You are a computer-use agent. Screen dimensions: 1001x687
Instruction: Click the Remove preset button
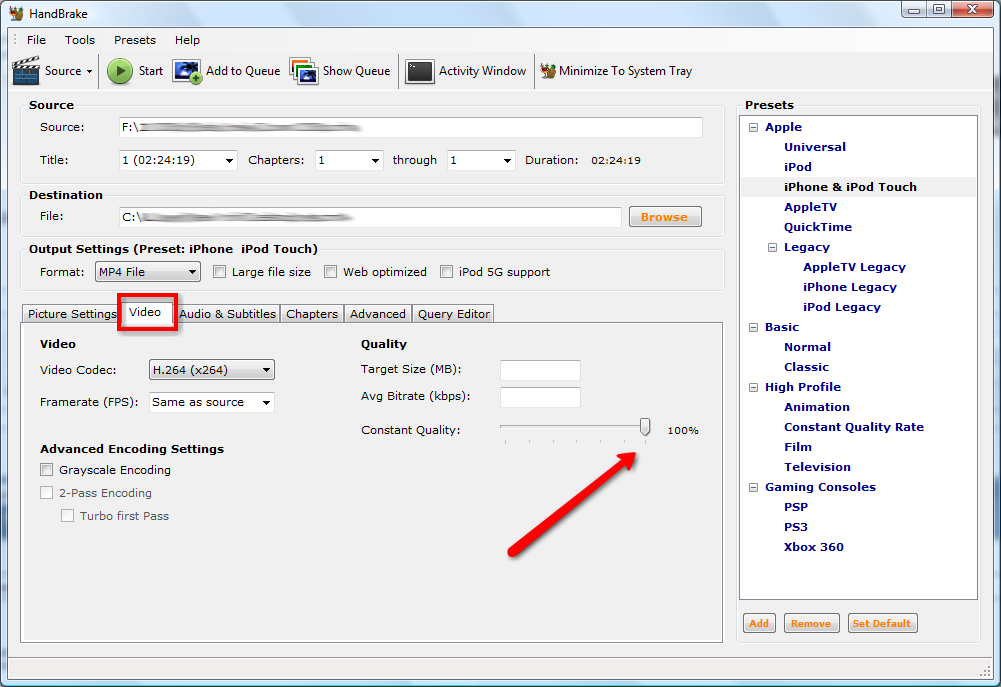[811, 623]
